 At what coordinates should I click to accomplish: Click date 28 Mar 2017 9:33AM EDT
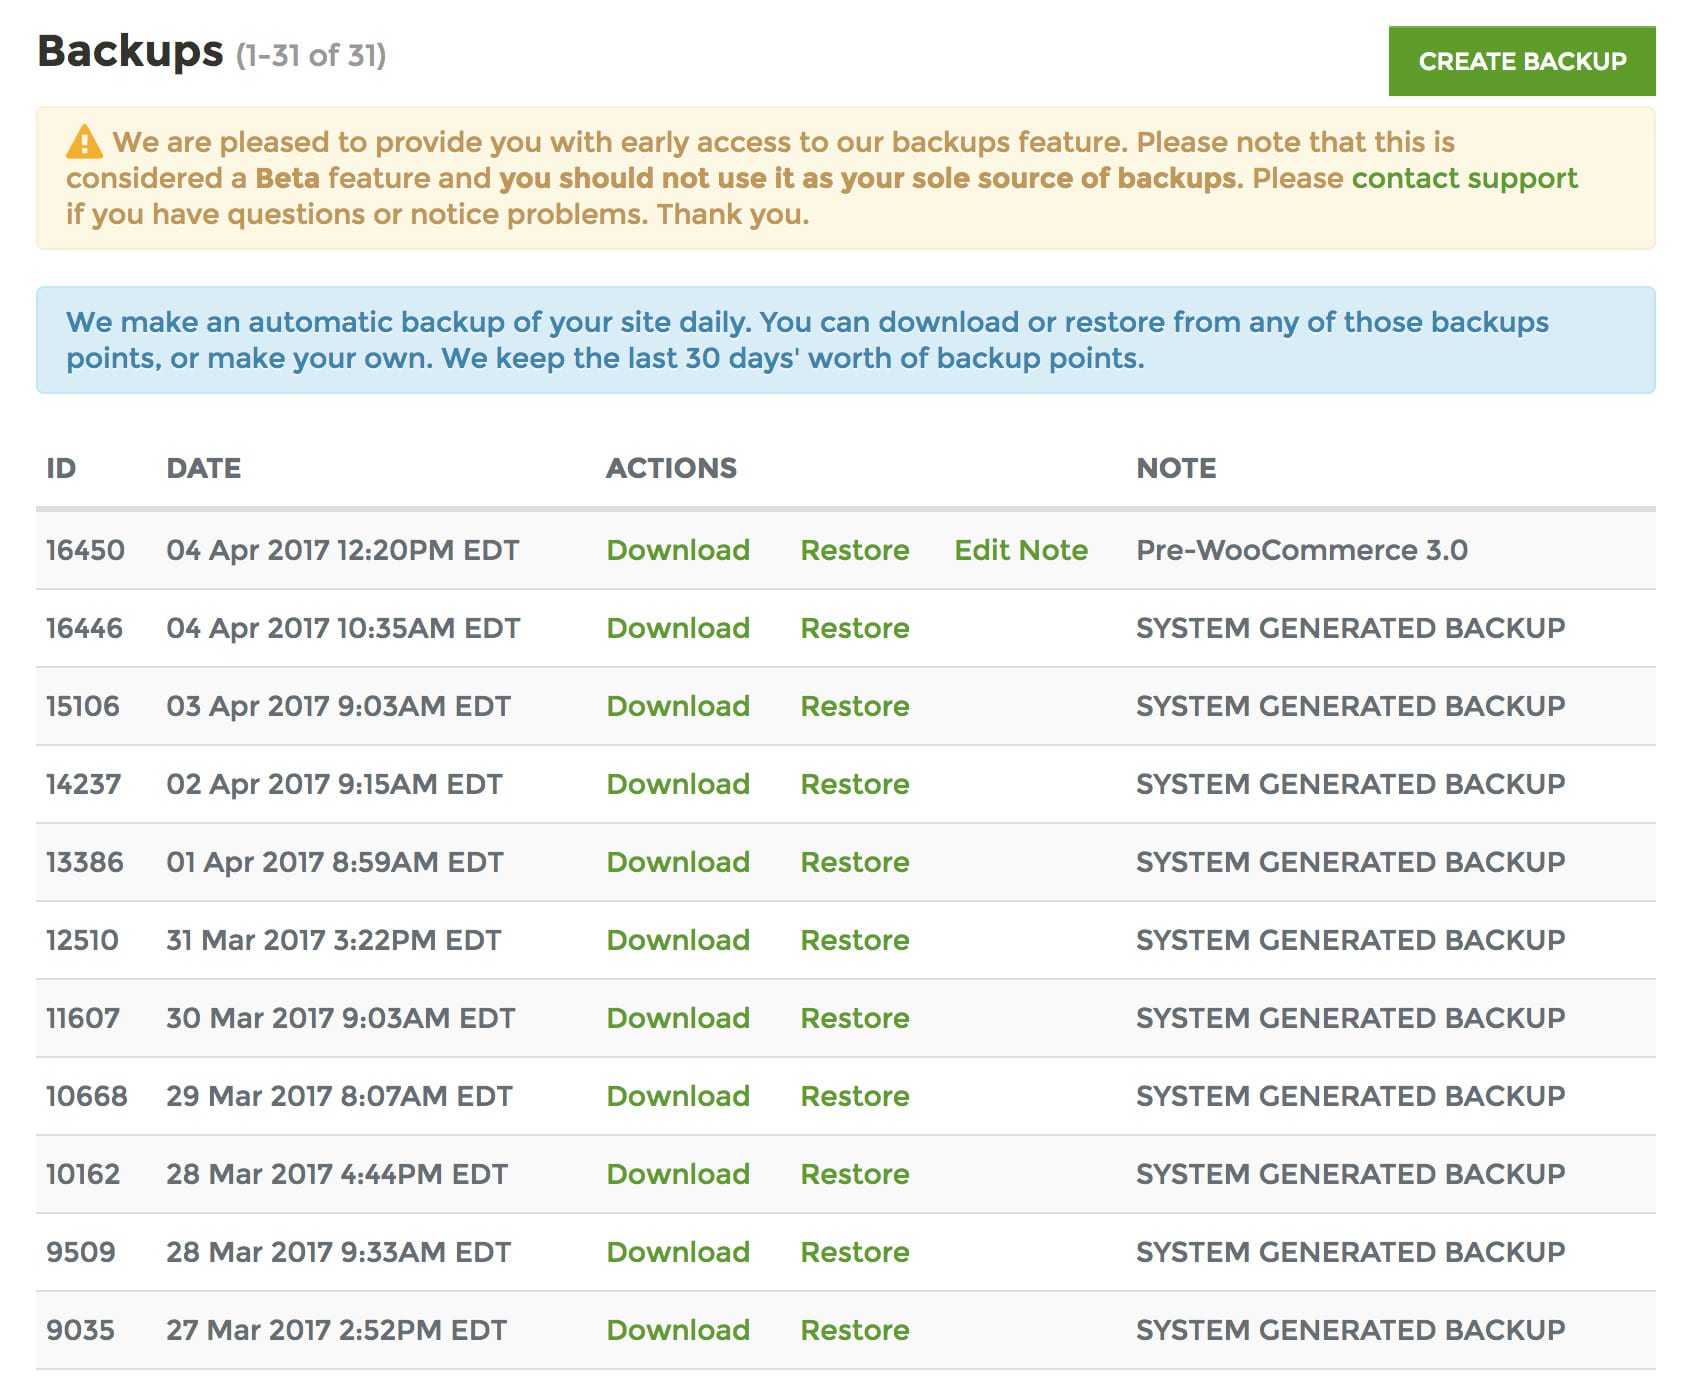[338, 1252]
